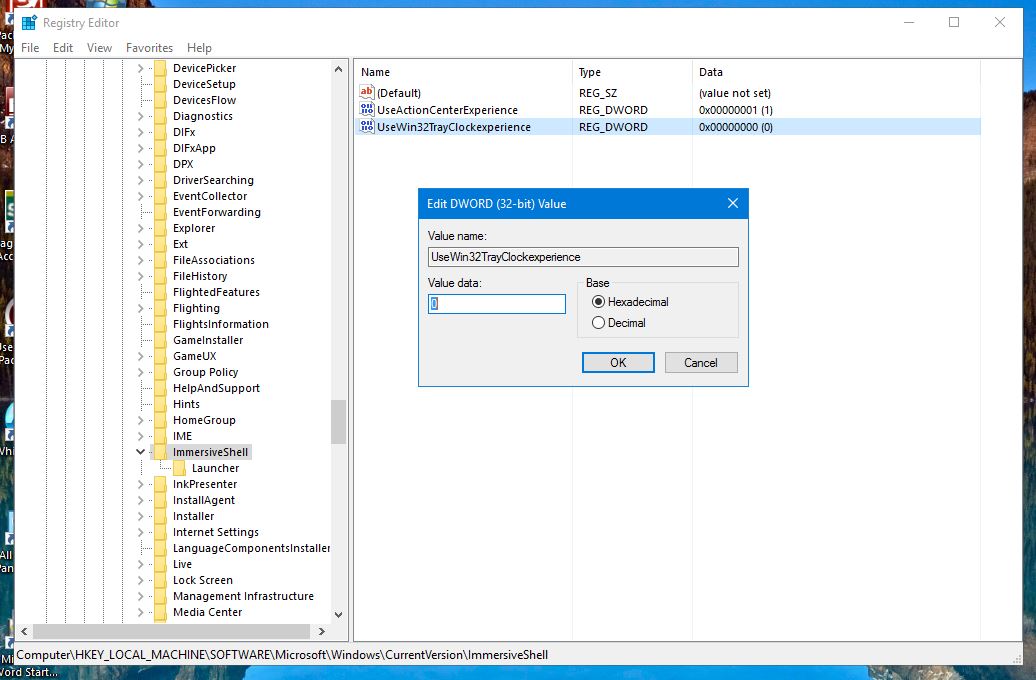Click the UseWin32TrayClockexperience DWORD icon

click(x=367, y=127)
